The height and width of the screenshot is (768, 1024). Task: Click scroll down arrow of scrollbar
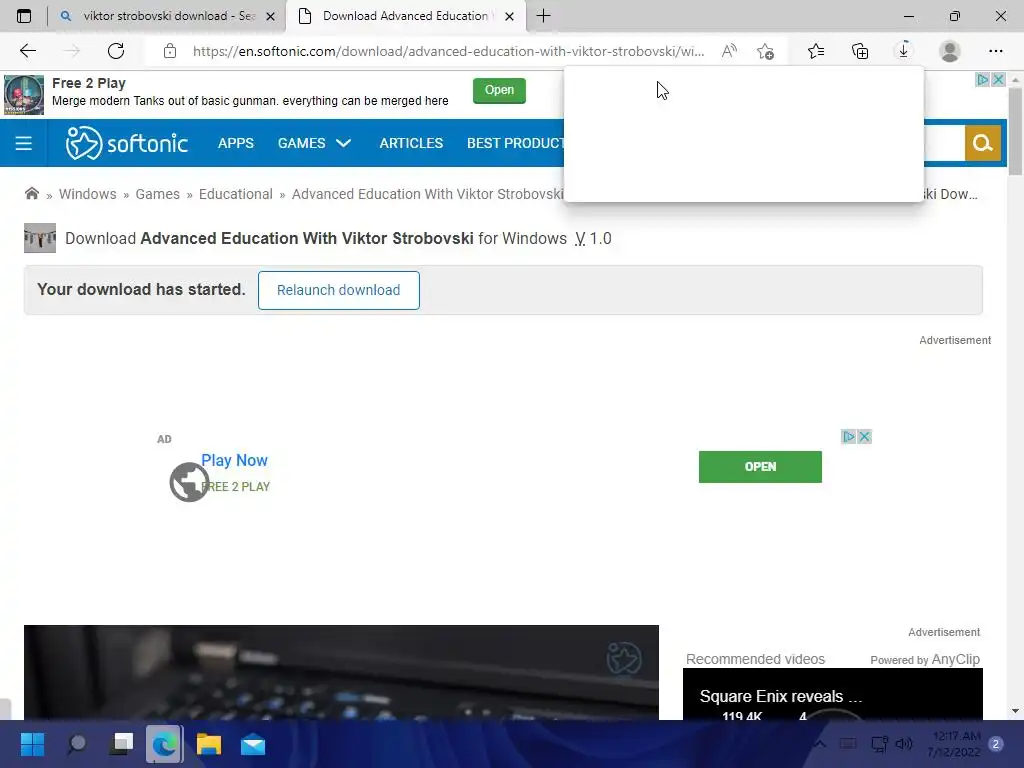coord(1015,711)
